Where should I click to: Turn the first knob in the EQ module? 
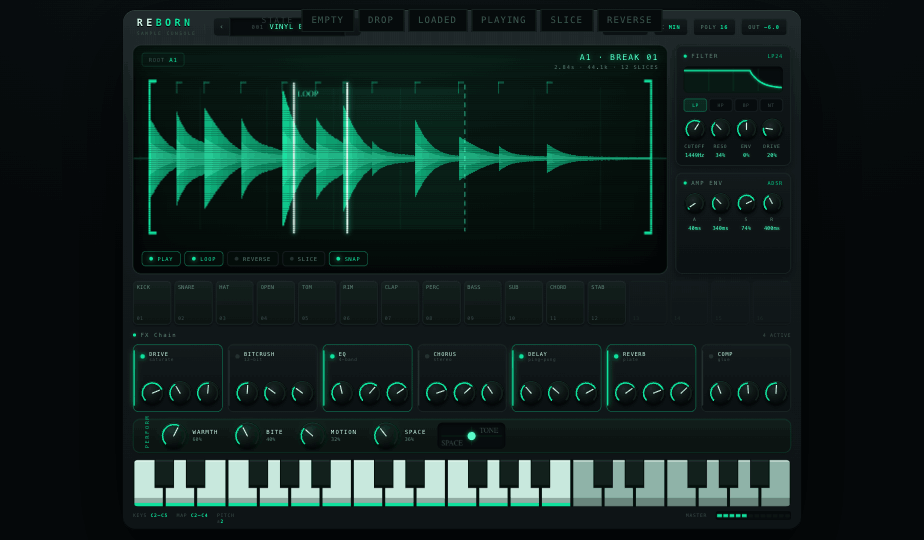click(341, 392)
